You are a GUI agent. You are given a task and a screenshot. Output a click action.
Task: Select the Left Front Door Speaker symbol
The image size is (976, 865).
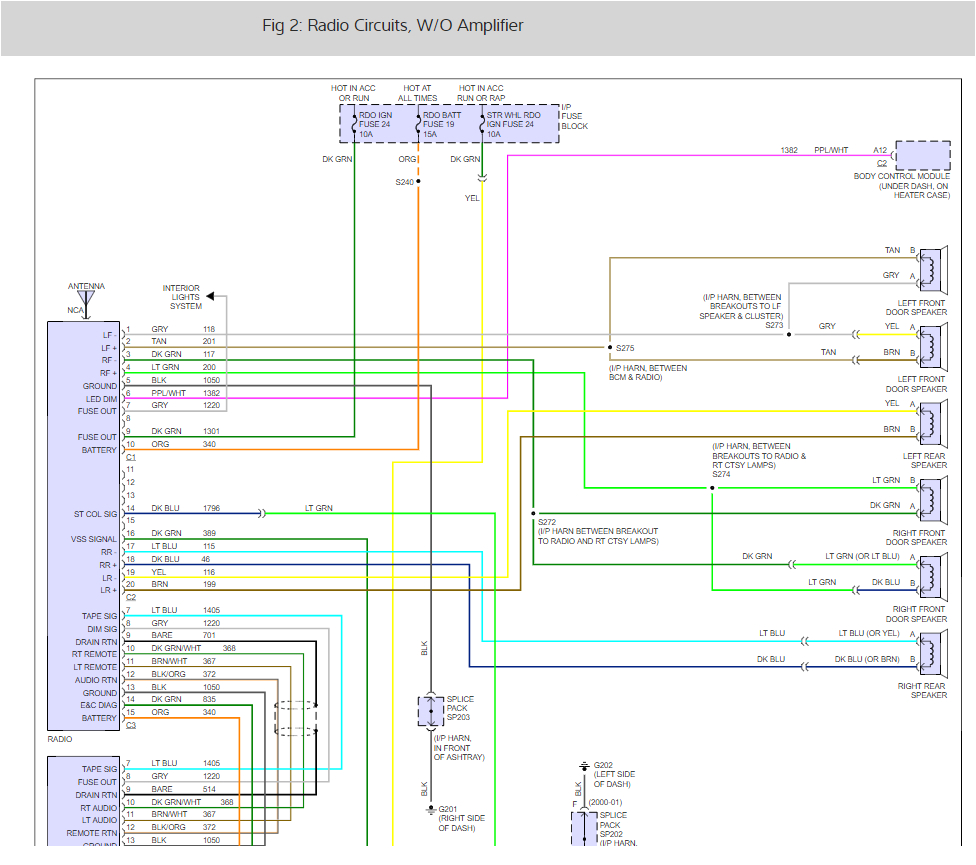(x=930, y=270)
